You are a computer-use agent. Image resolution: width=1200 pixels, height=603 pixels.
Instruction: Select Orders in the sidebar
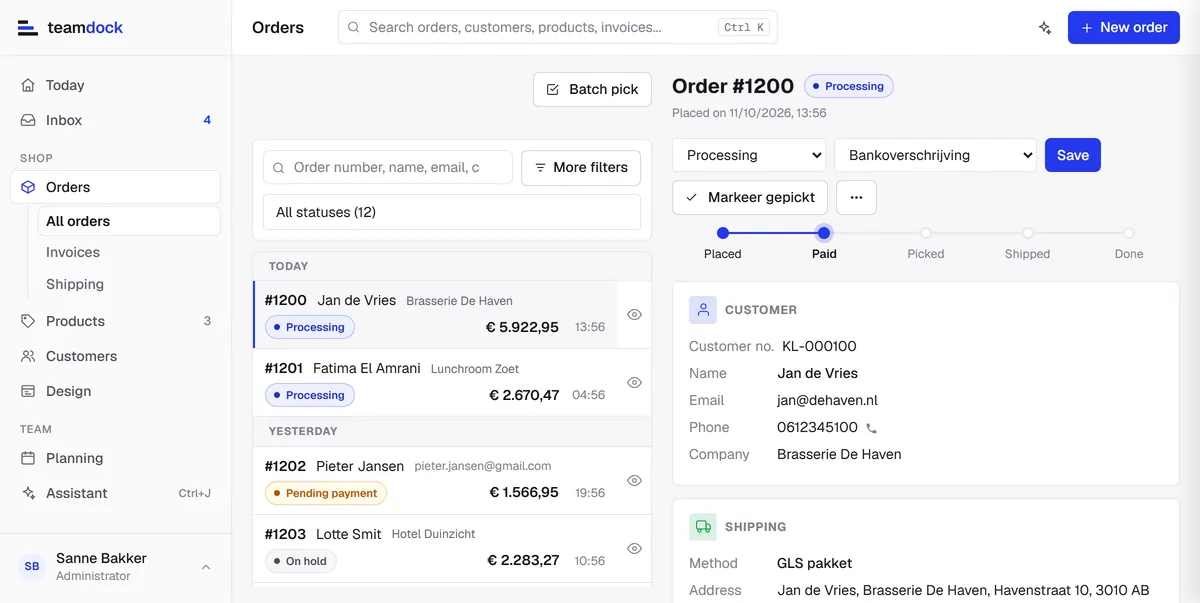coord(115,187)
